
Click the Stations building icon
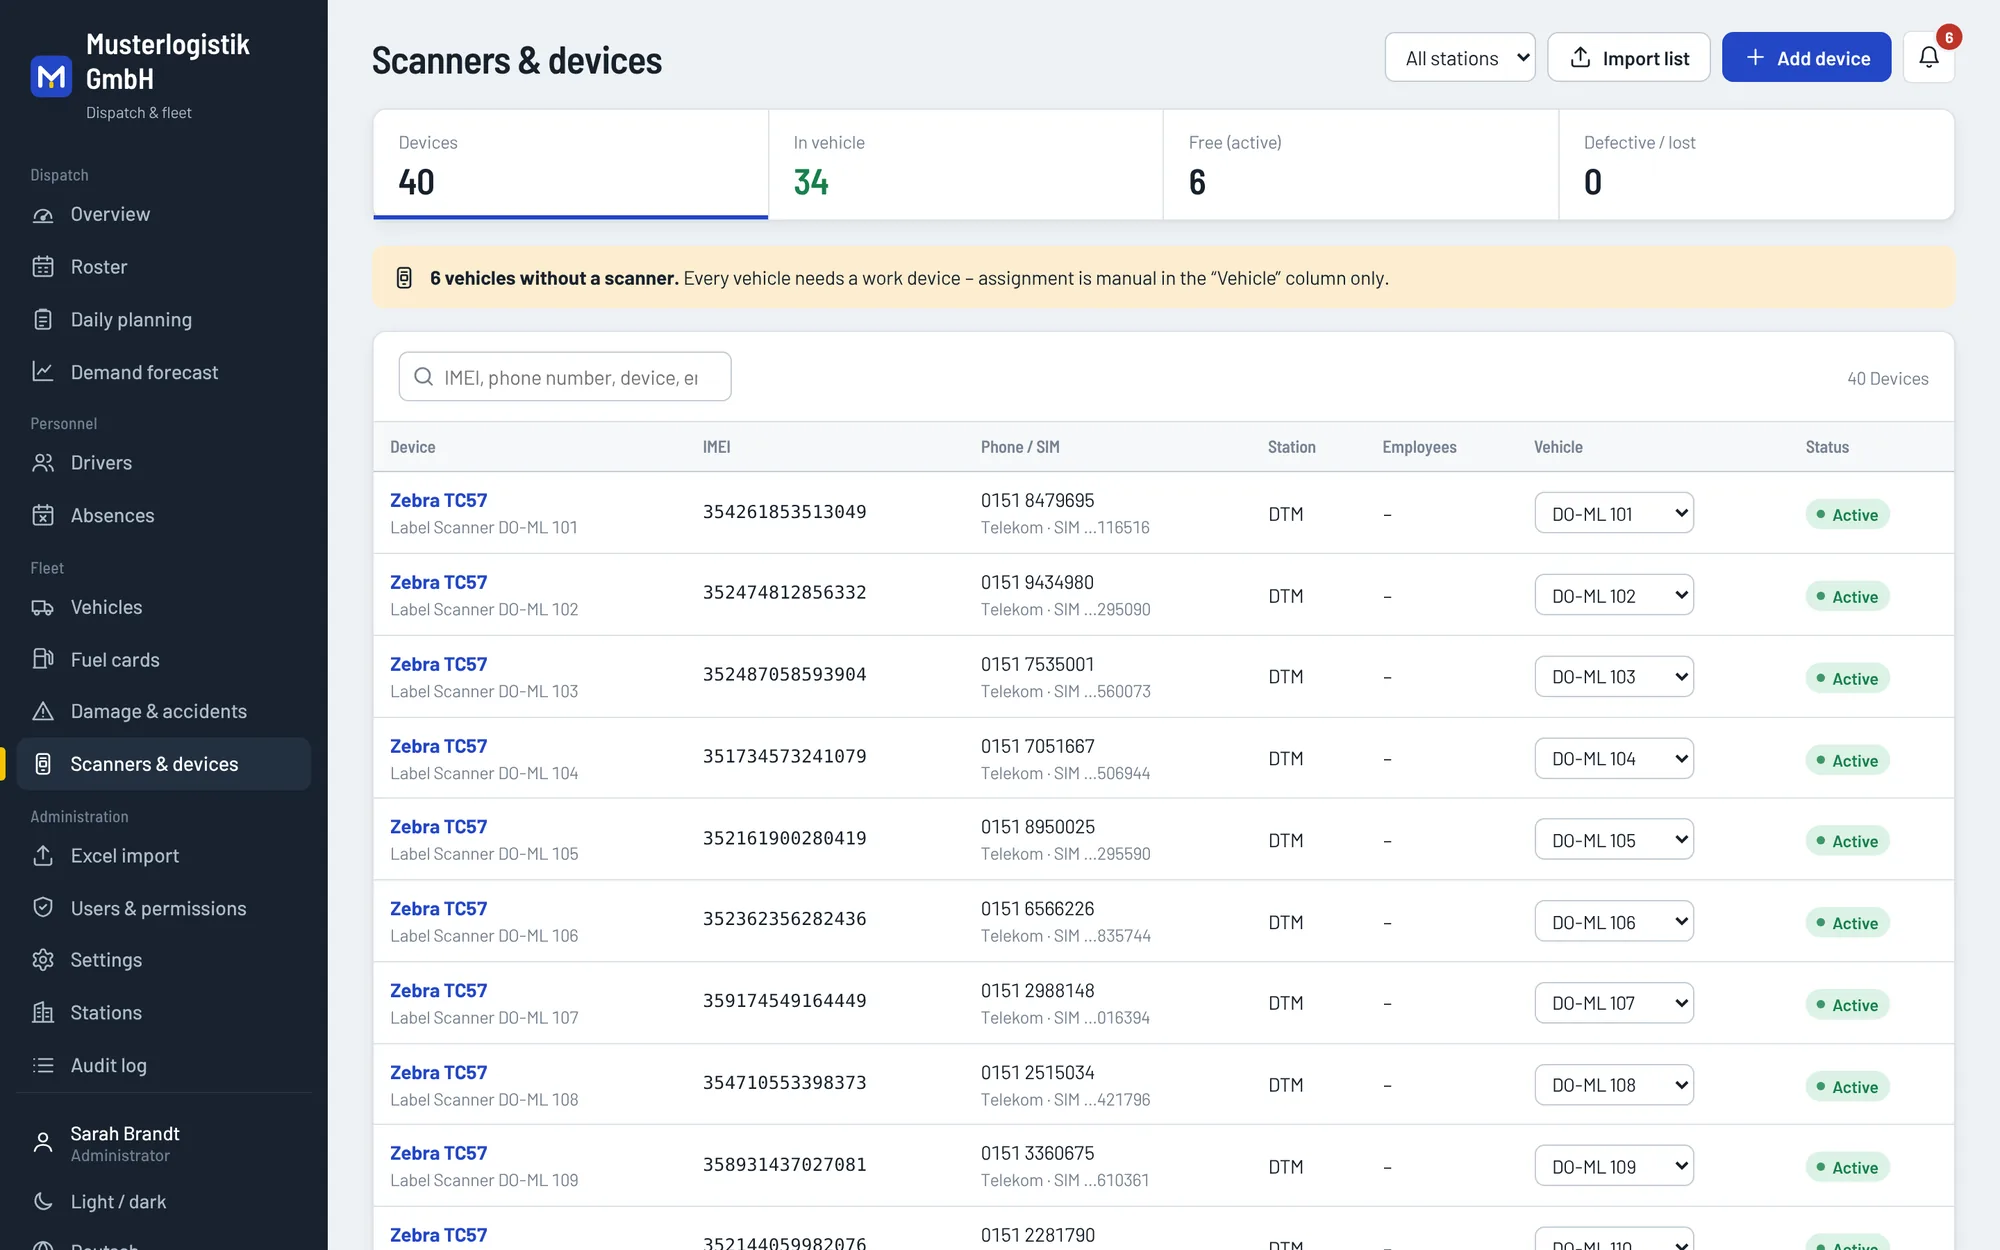click(x=43, y=1013)
